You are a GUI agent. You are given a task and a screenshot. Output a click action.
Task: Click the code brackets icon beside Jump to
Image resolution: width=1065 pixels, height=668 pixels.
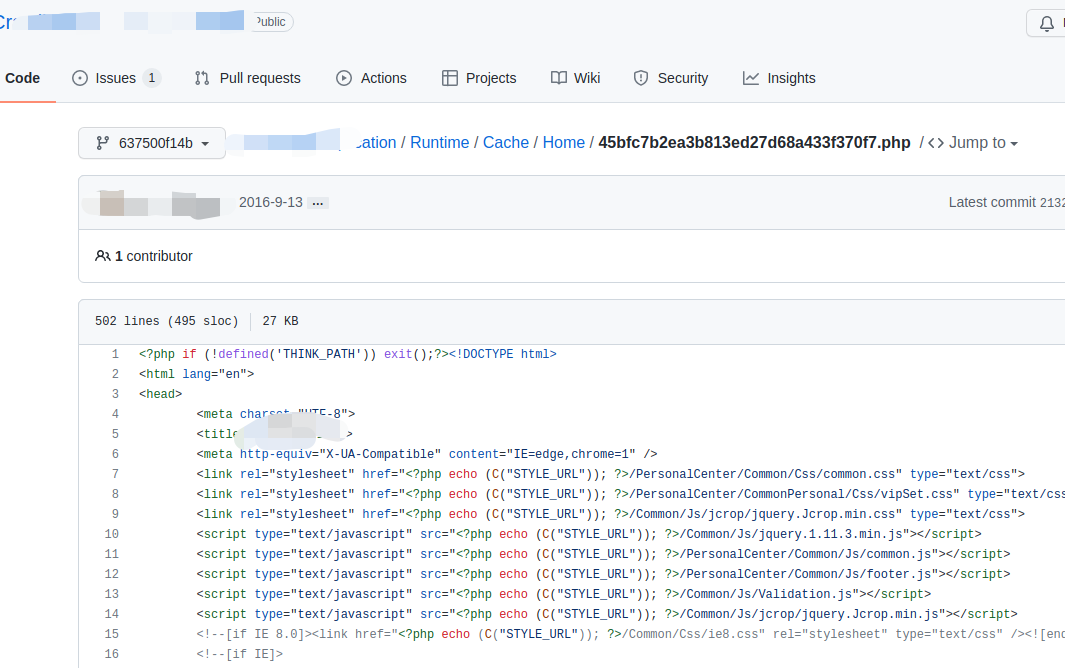coord(936,143)
